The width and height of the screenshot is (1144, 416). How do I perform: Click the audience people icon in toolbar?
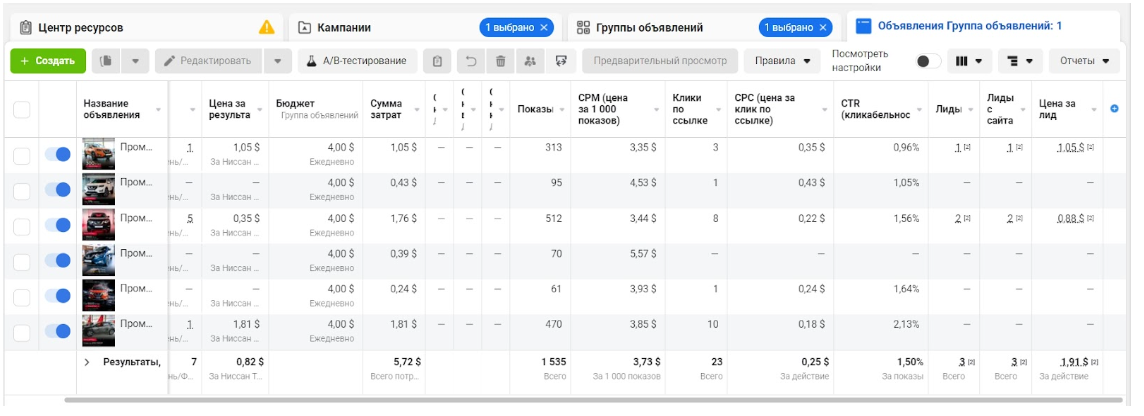click(530, 61)
